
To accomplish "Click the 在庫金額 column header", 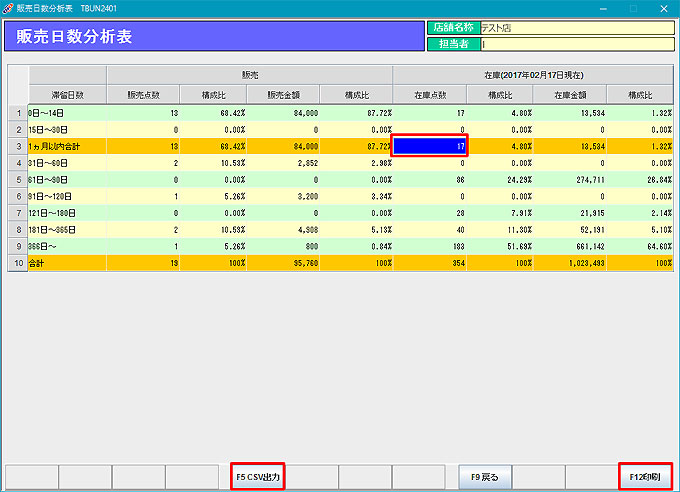I will (x=570, y=95).
